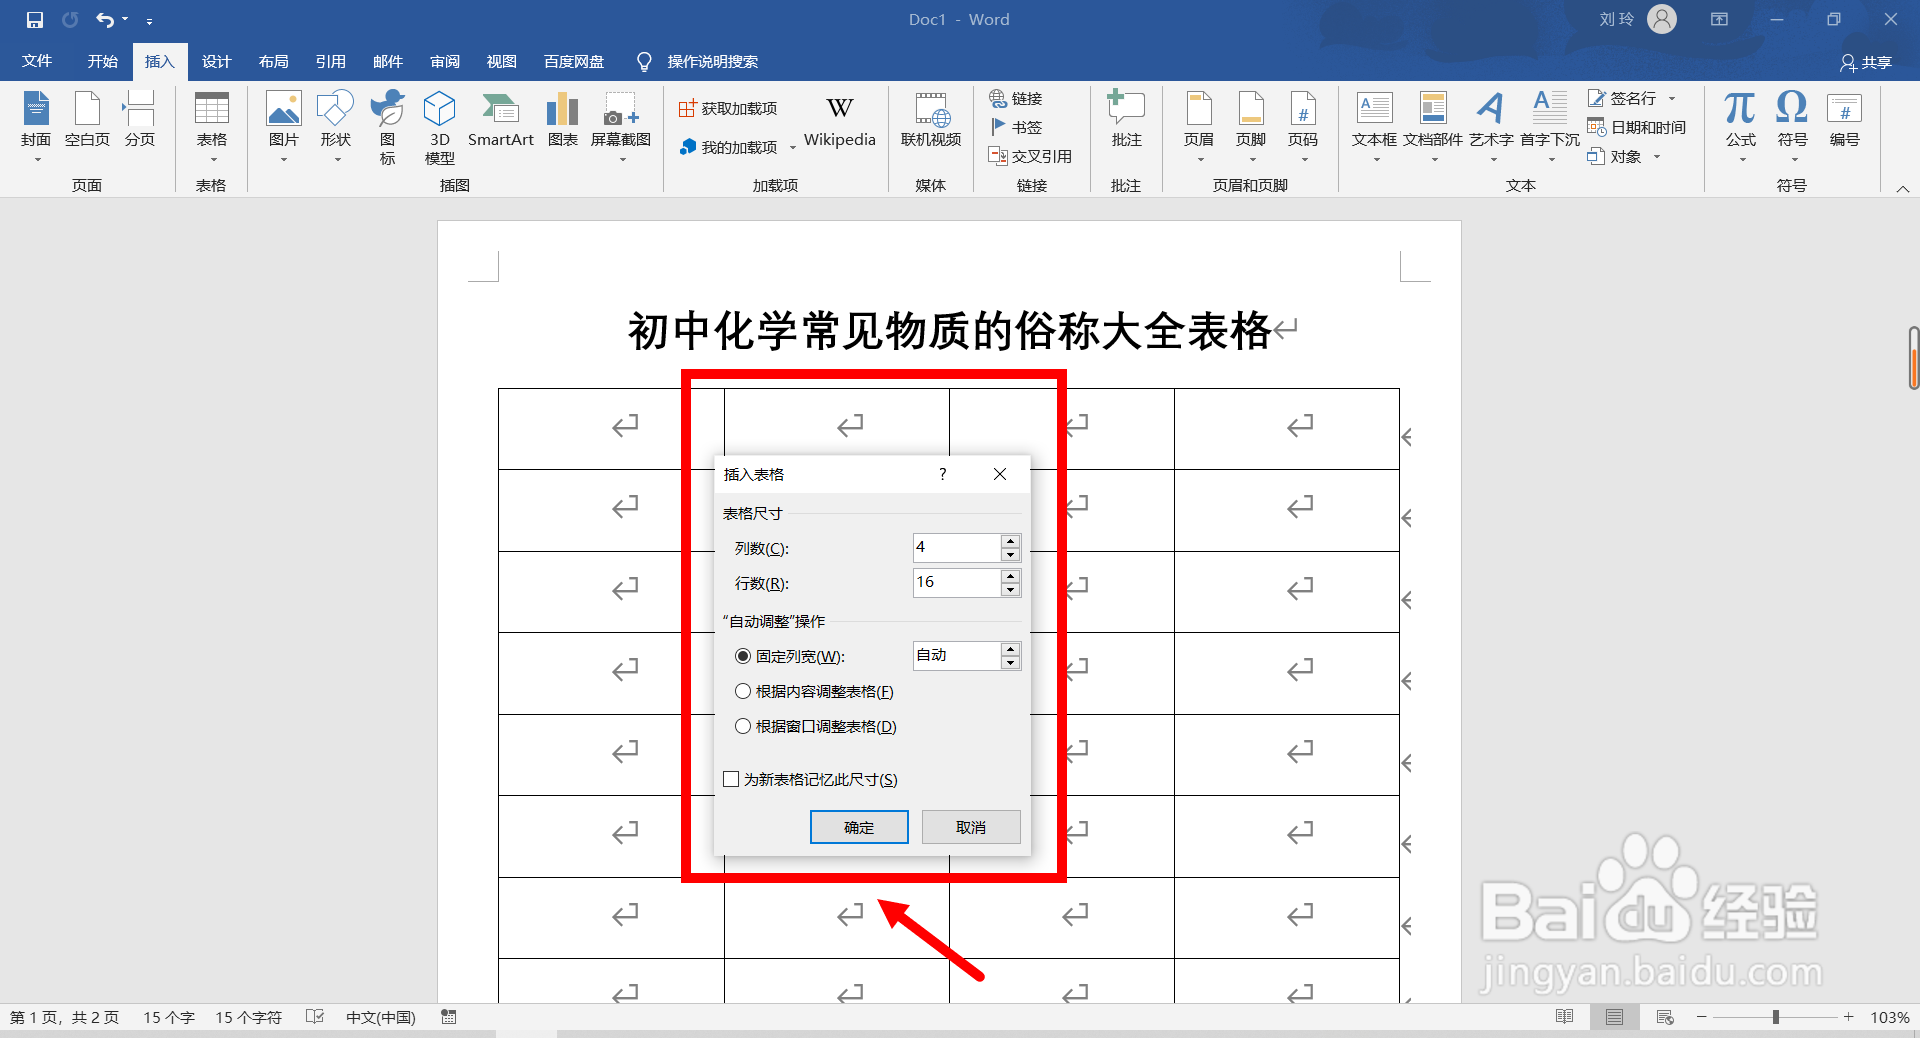Confirm table insertion with 确定
The height and width of the screenshot is (1038, 1928).
(x=858, y=827)
